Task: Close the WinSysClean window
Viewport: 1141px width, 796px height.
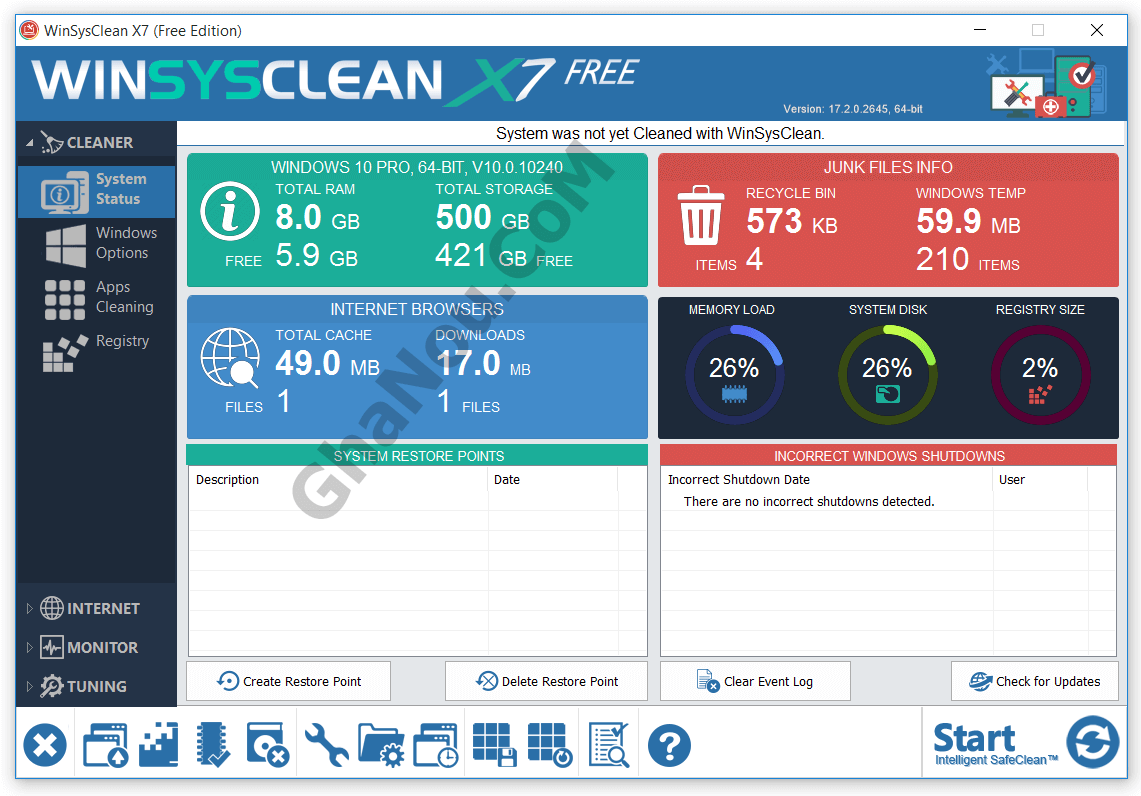Action: (x=1097, y=30)
